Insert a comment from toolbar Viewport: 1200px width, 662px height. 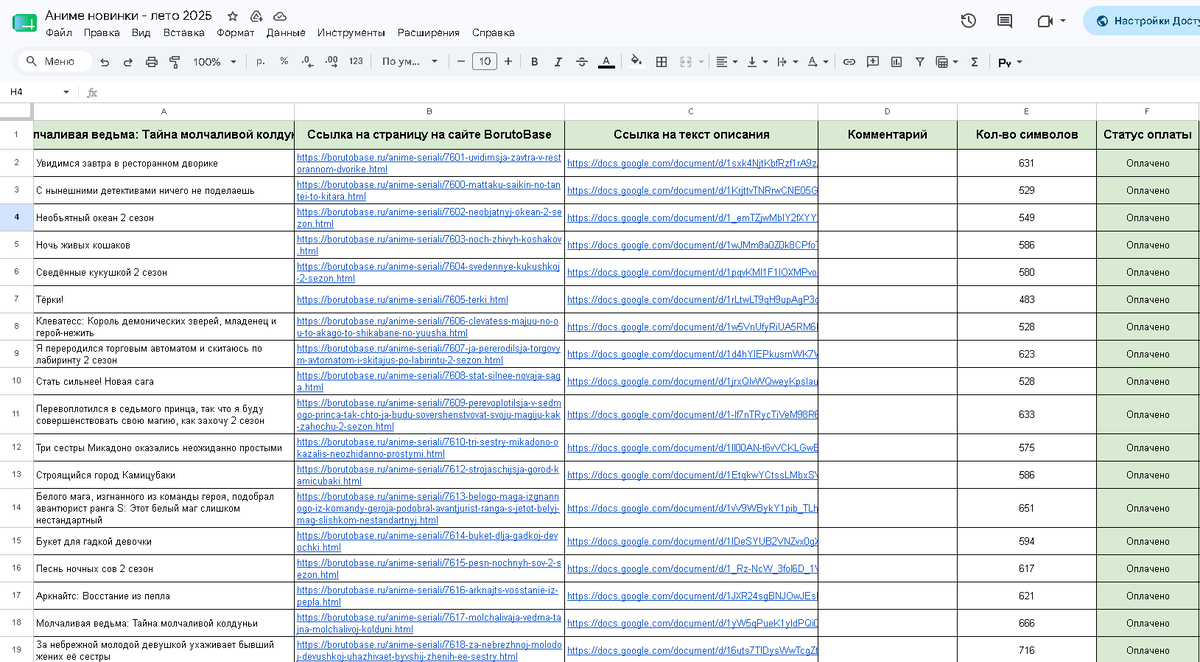[x=872, y=62]
